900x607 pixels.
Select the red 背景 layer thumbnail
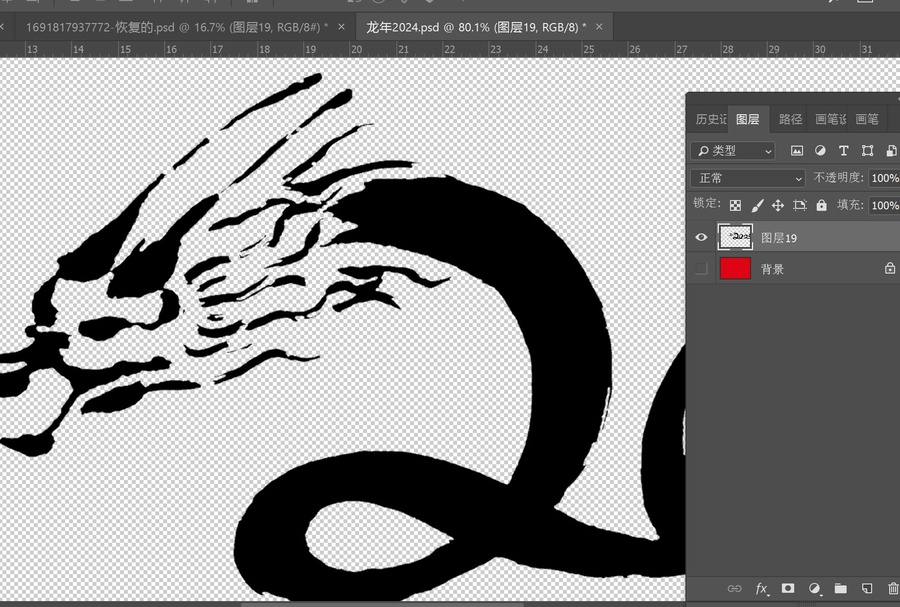click(735, 268)
